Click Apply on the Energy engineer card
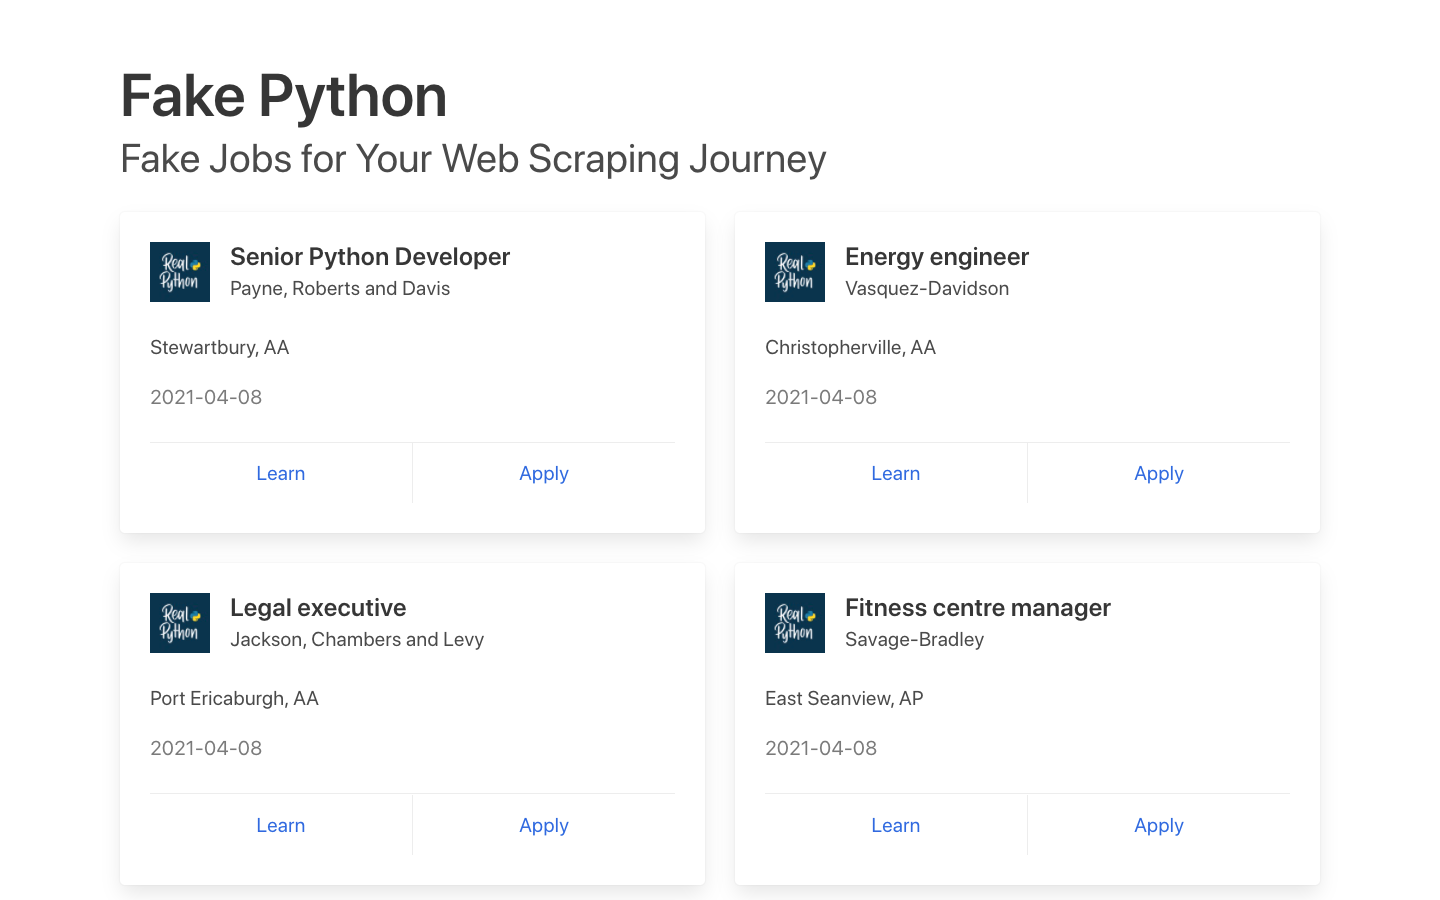1440x900 pixels. click(1159, 472)
